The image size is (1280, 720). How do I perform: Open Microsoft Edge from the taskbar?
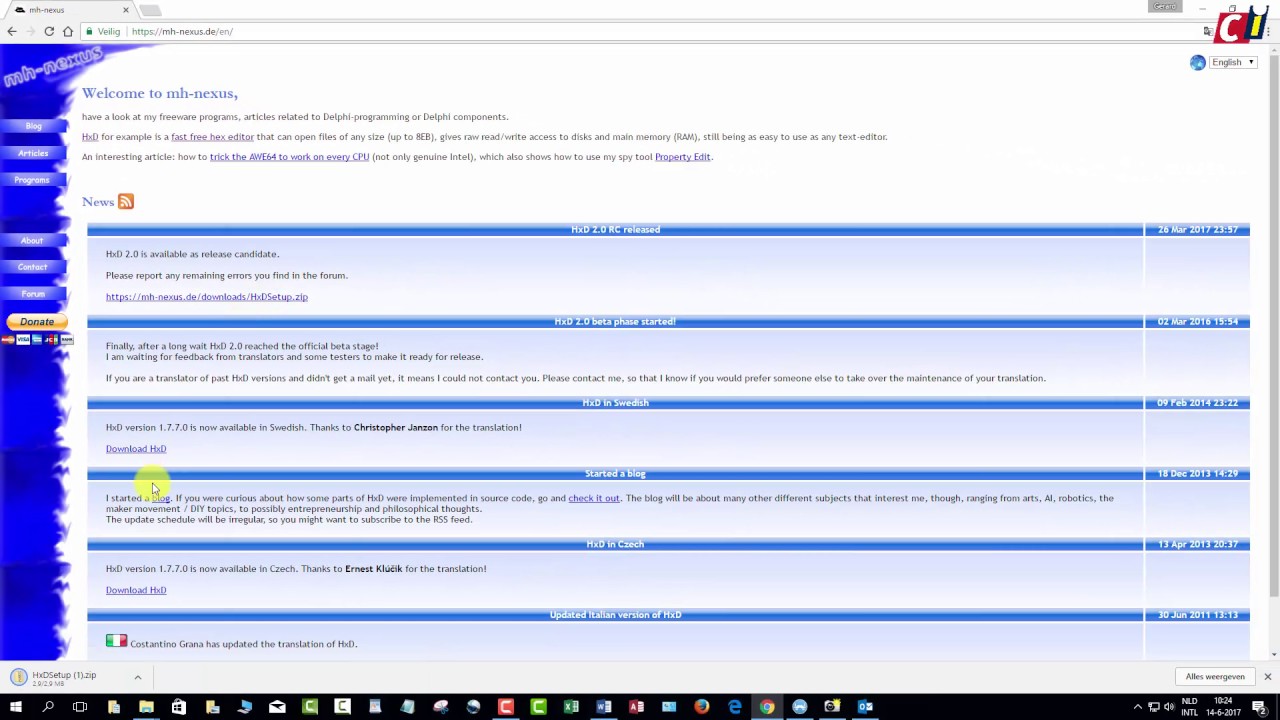(x=735, y=707)
